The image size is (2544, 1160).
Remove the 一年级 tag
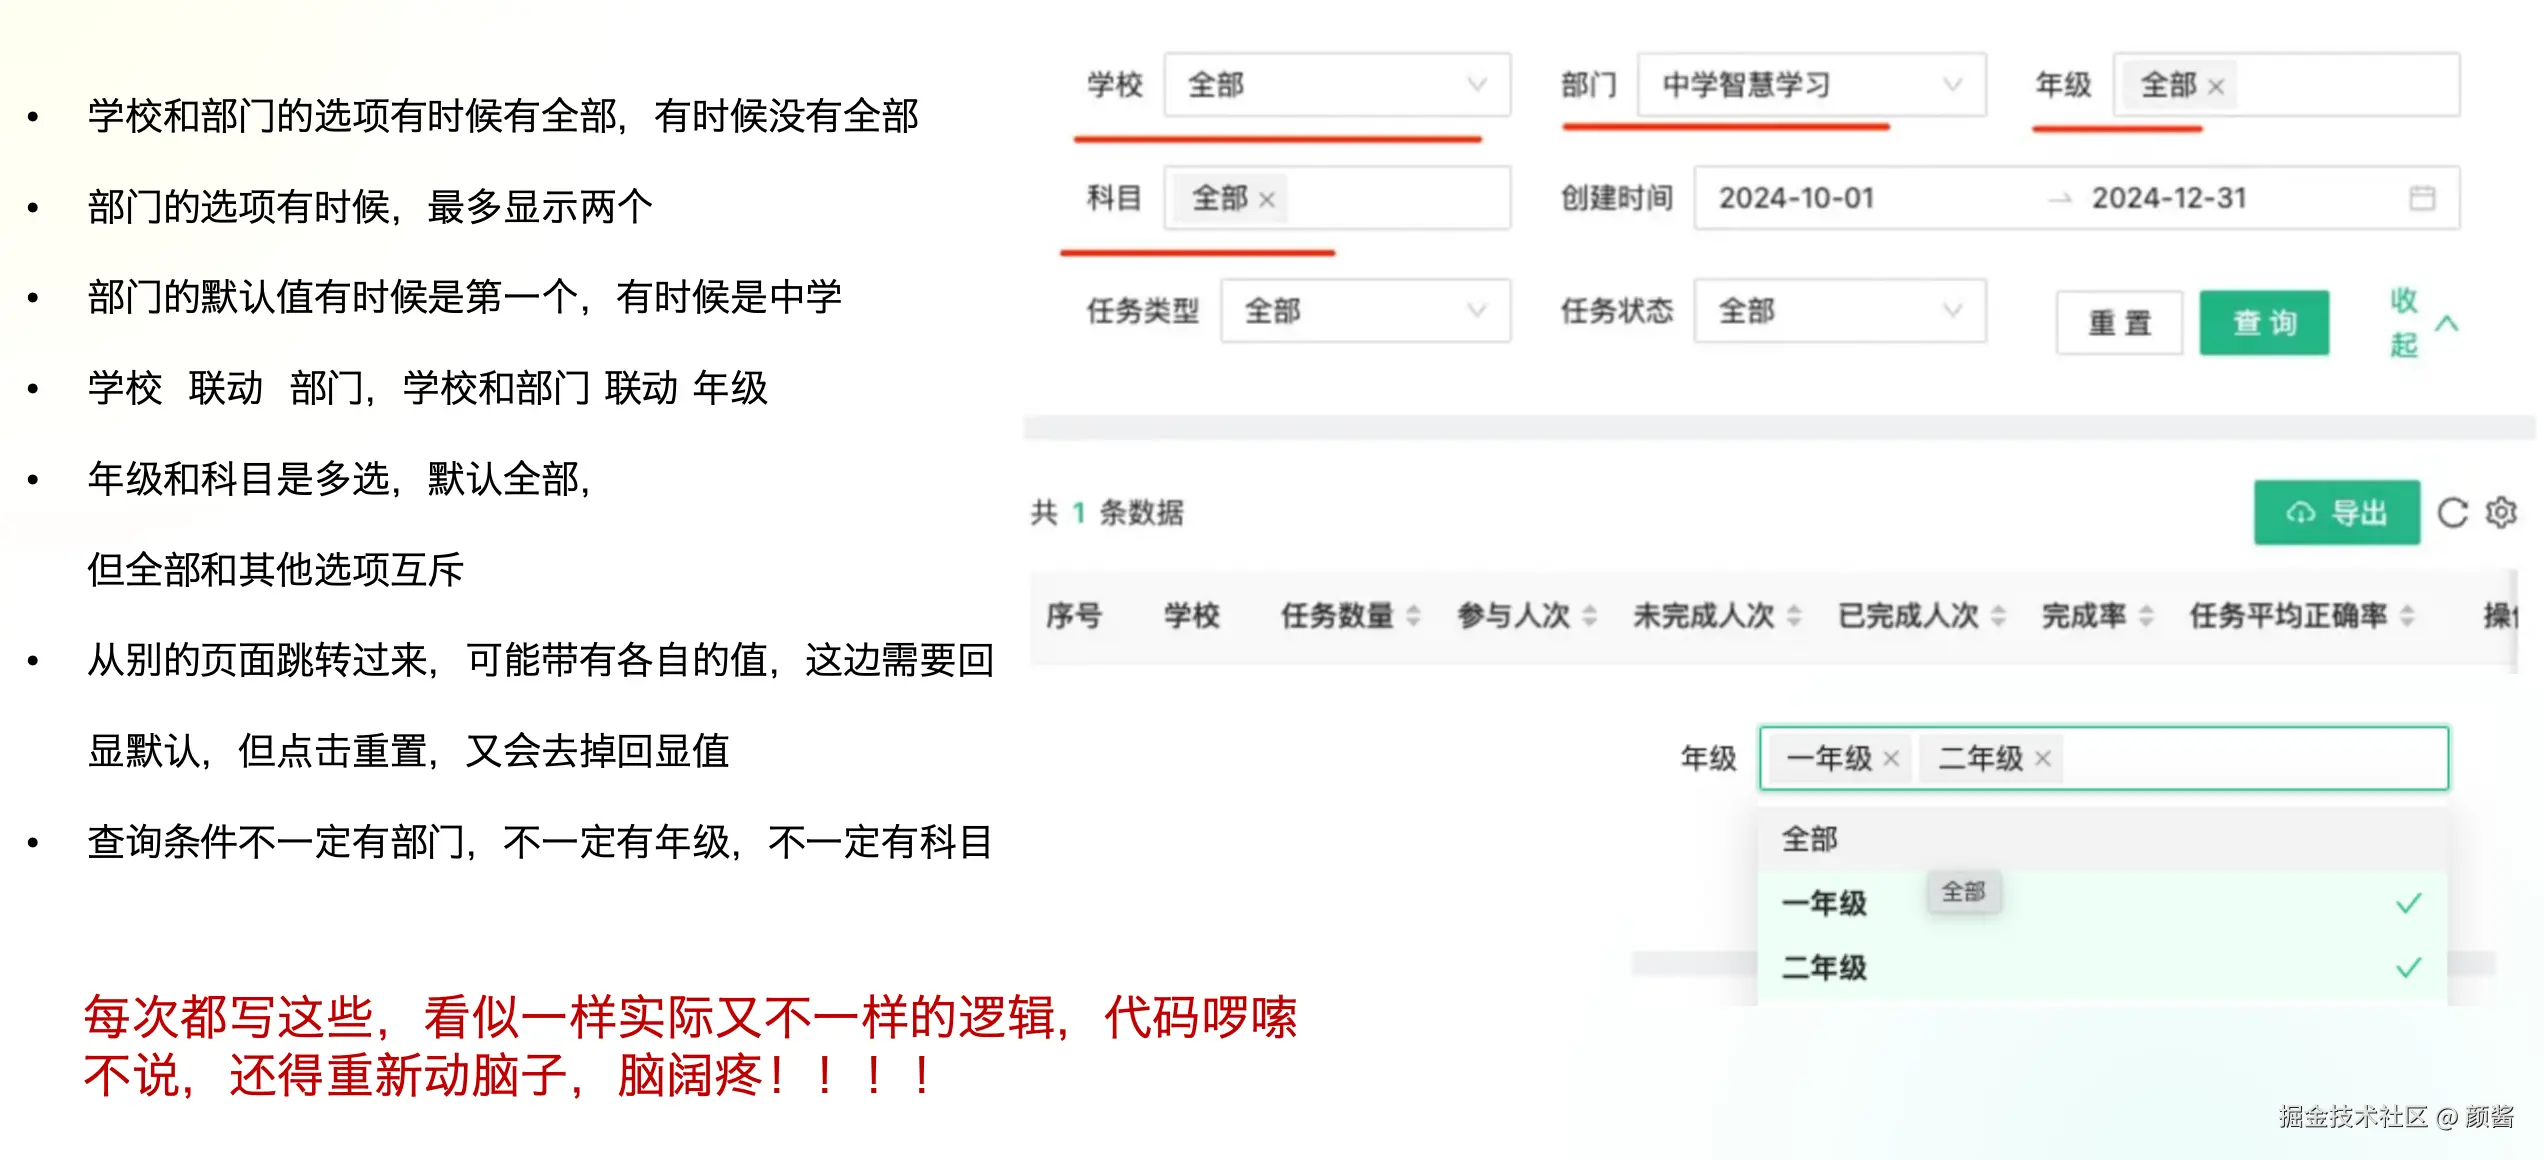(x=1891, y=759)
